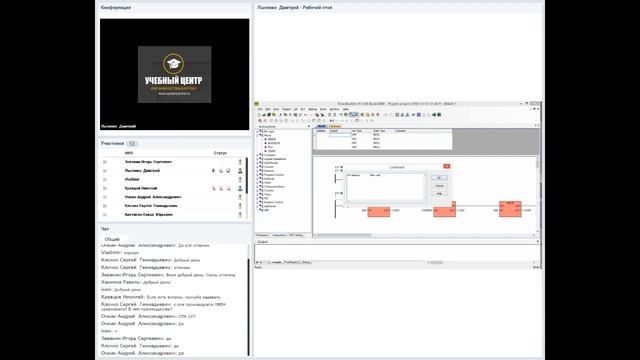Click the participants count badge 12

pyautogui.click(x=131, y=144)
